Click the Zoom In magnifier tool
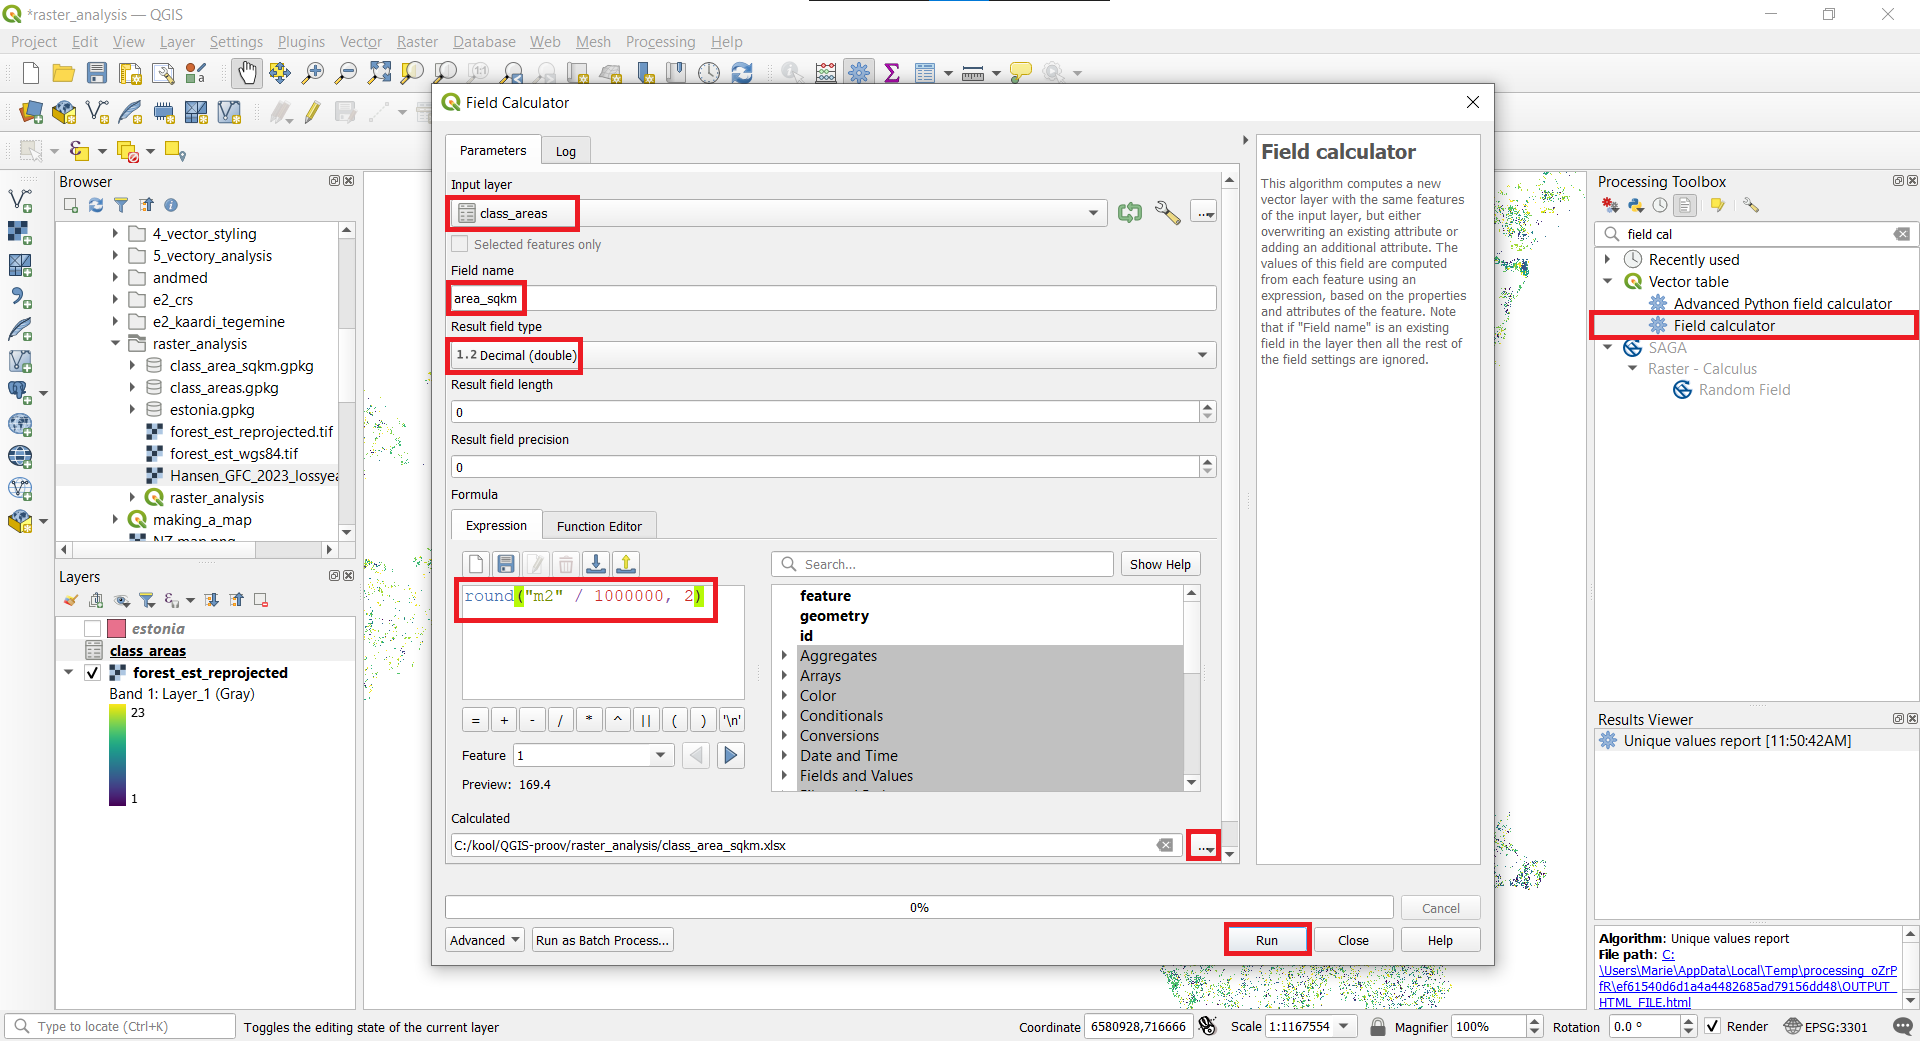Screen dimensions: 1920x1041 coord(313,73)
